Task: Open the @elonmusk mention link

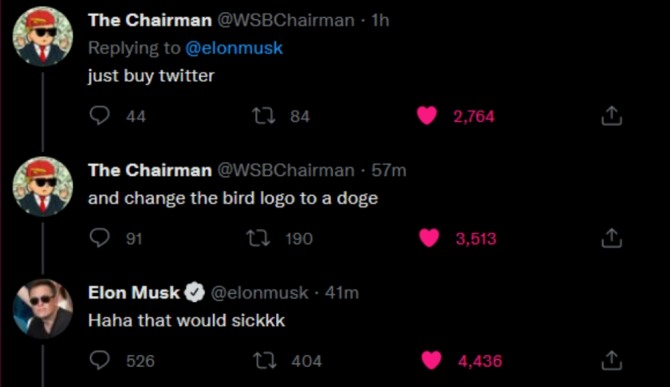Action: click(x=234, y=48)
